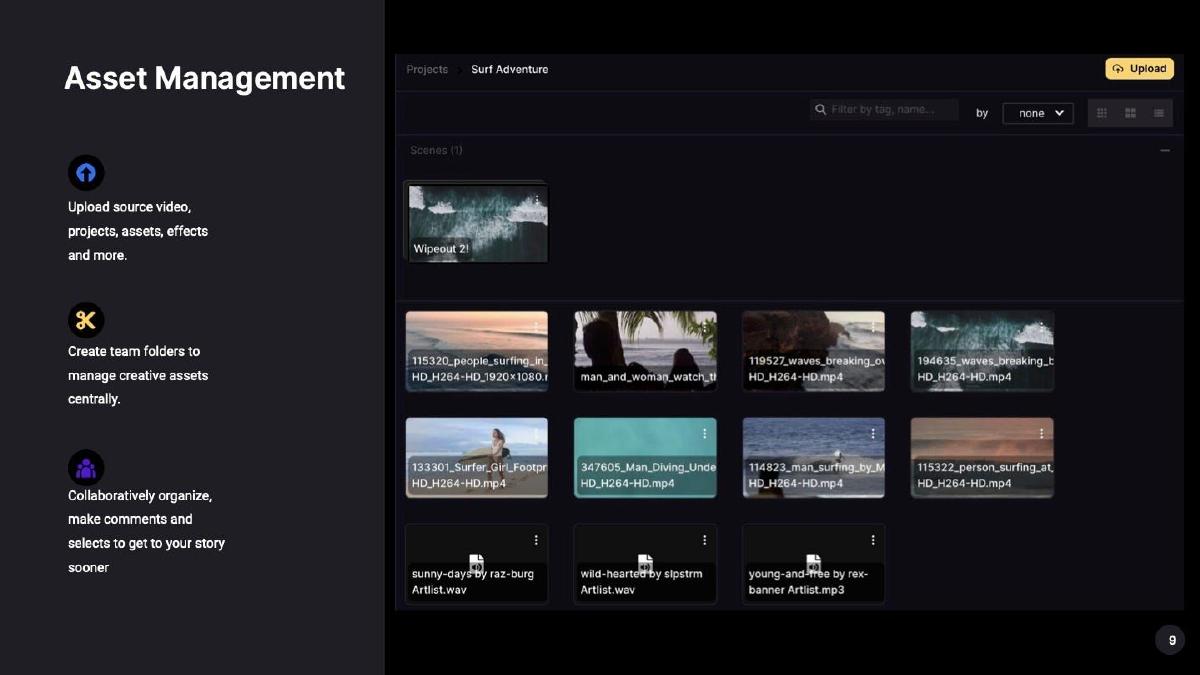Select the young-and-free by rex-banner file name
This screenshot has width=1200, height=675.
click(808, 582)
